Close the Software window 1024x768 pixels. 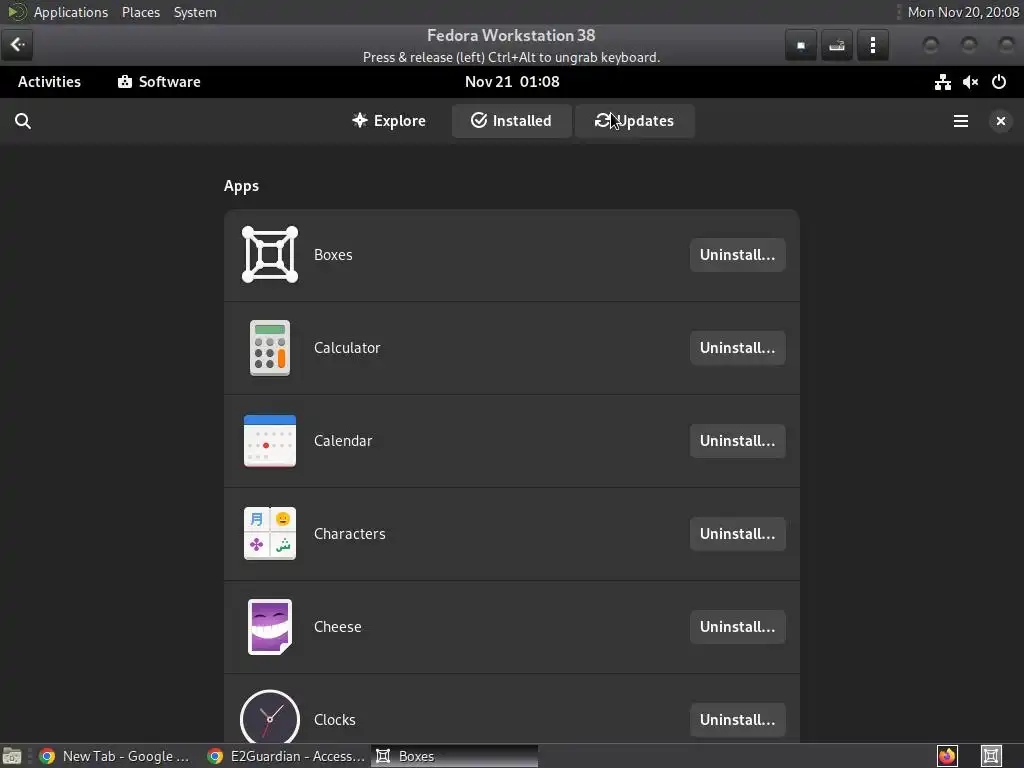[1000, 121]
